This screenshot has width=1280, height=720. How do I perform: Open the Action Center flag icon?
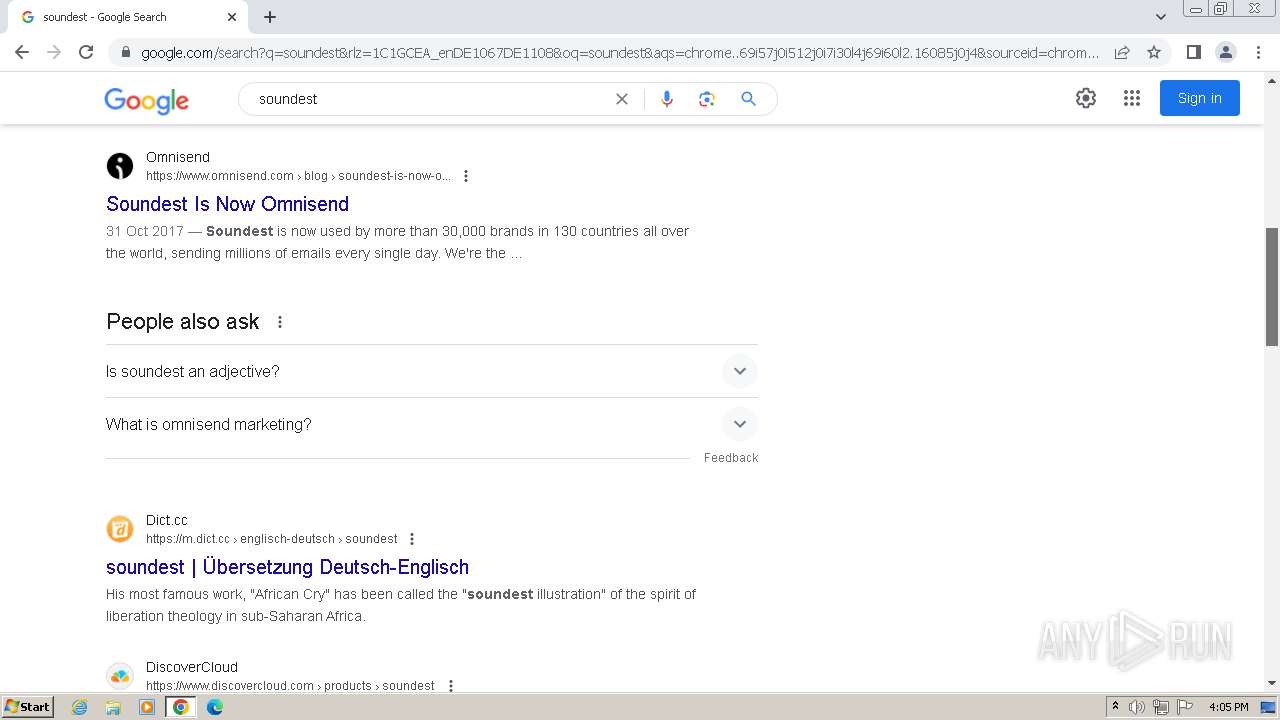[x=1185, y=707]
